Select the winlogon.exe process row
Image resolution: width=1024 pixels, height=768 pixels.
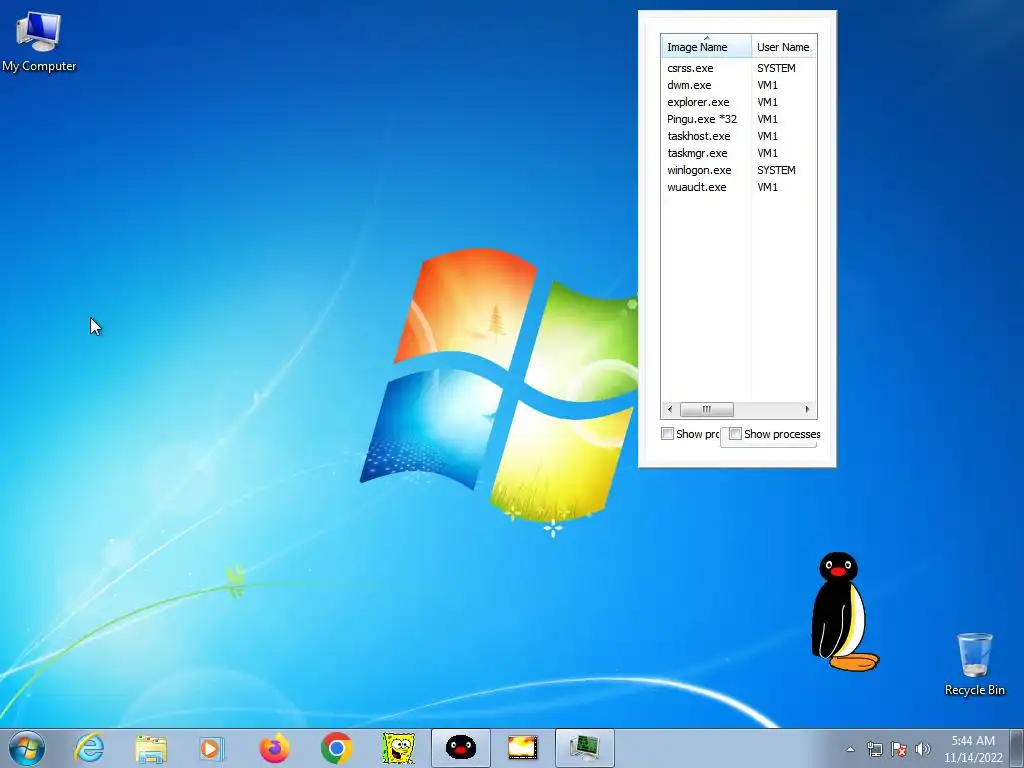click(739, 170)
